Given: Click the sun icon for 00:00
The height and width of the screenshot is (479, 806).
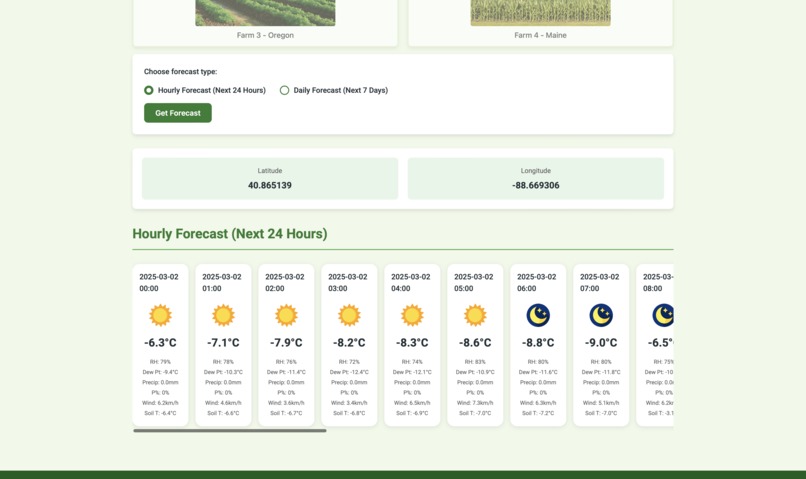Looking at the screenshot, I should pos(160,315).
